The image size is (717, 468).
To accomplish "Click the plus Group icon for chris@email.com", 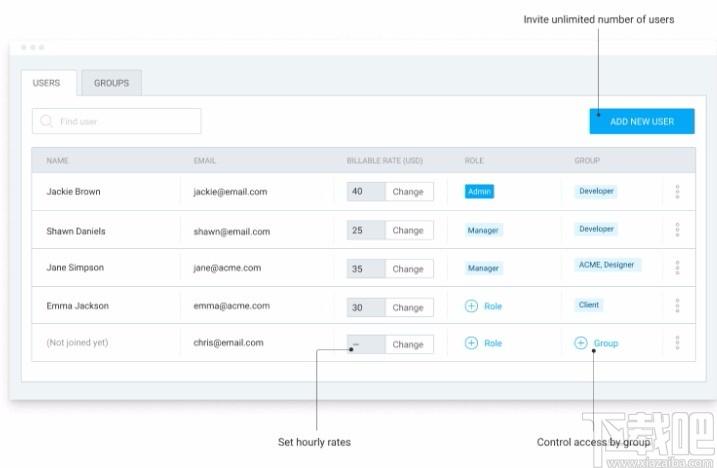I will click(x=581, y=343).
